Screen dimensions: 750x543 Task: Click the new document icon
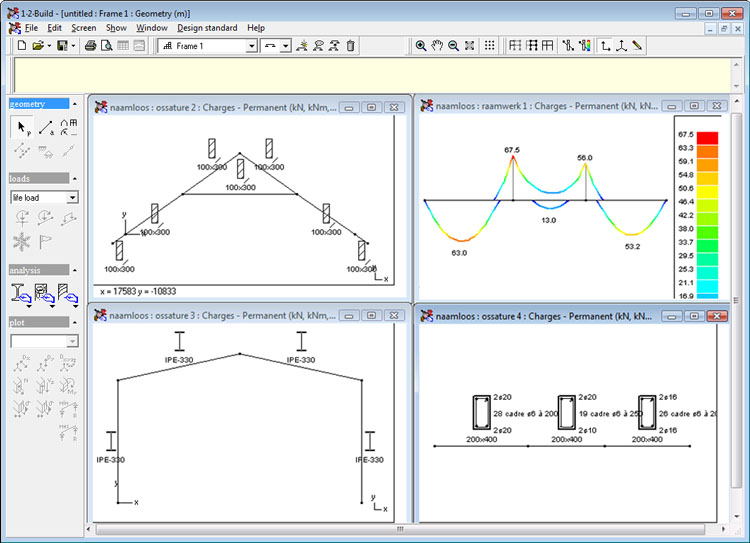22,46
